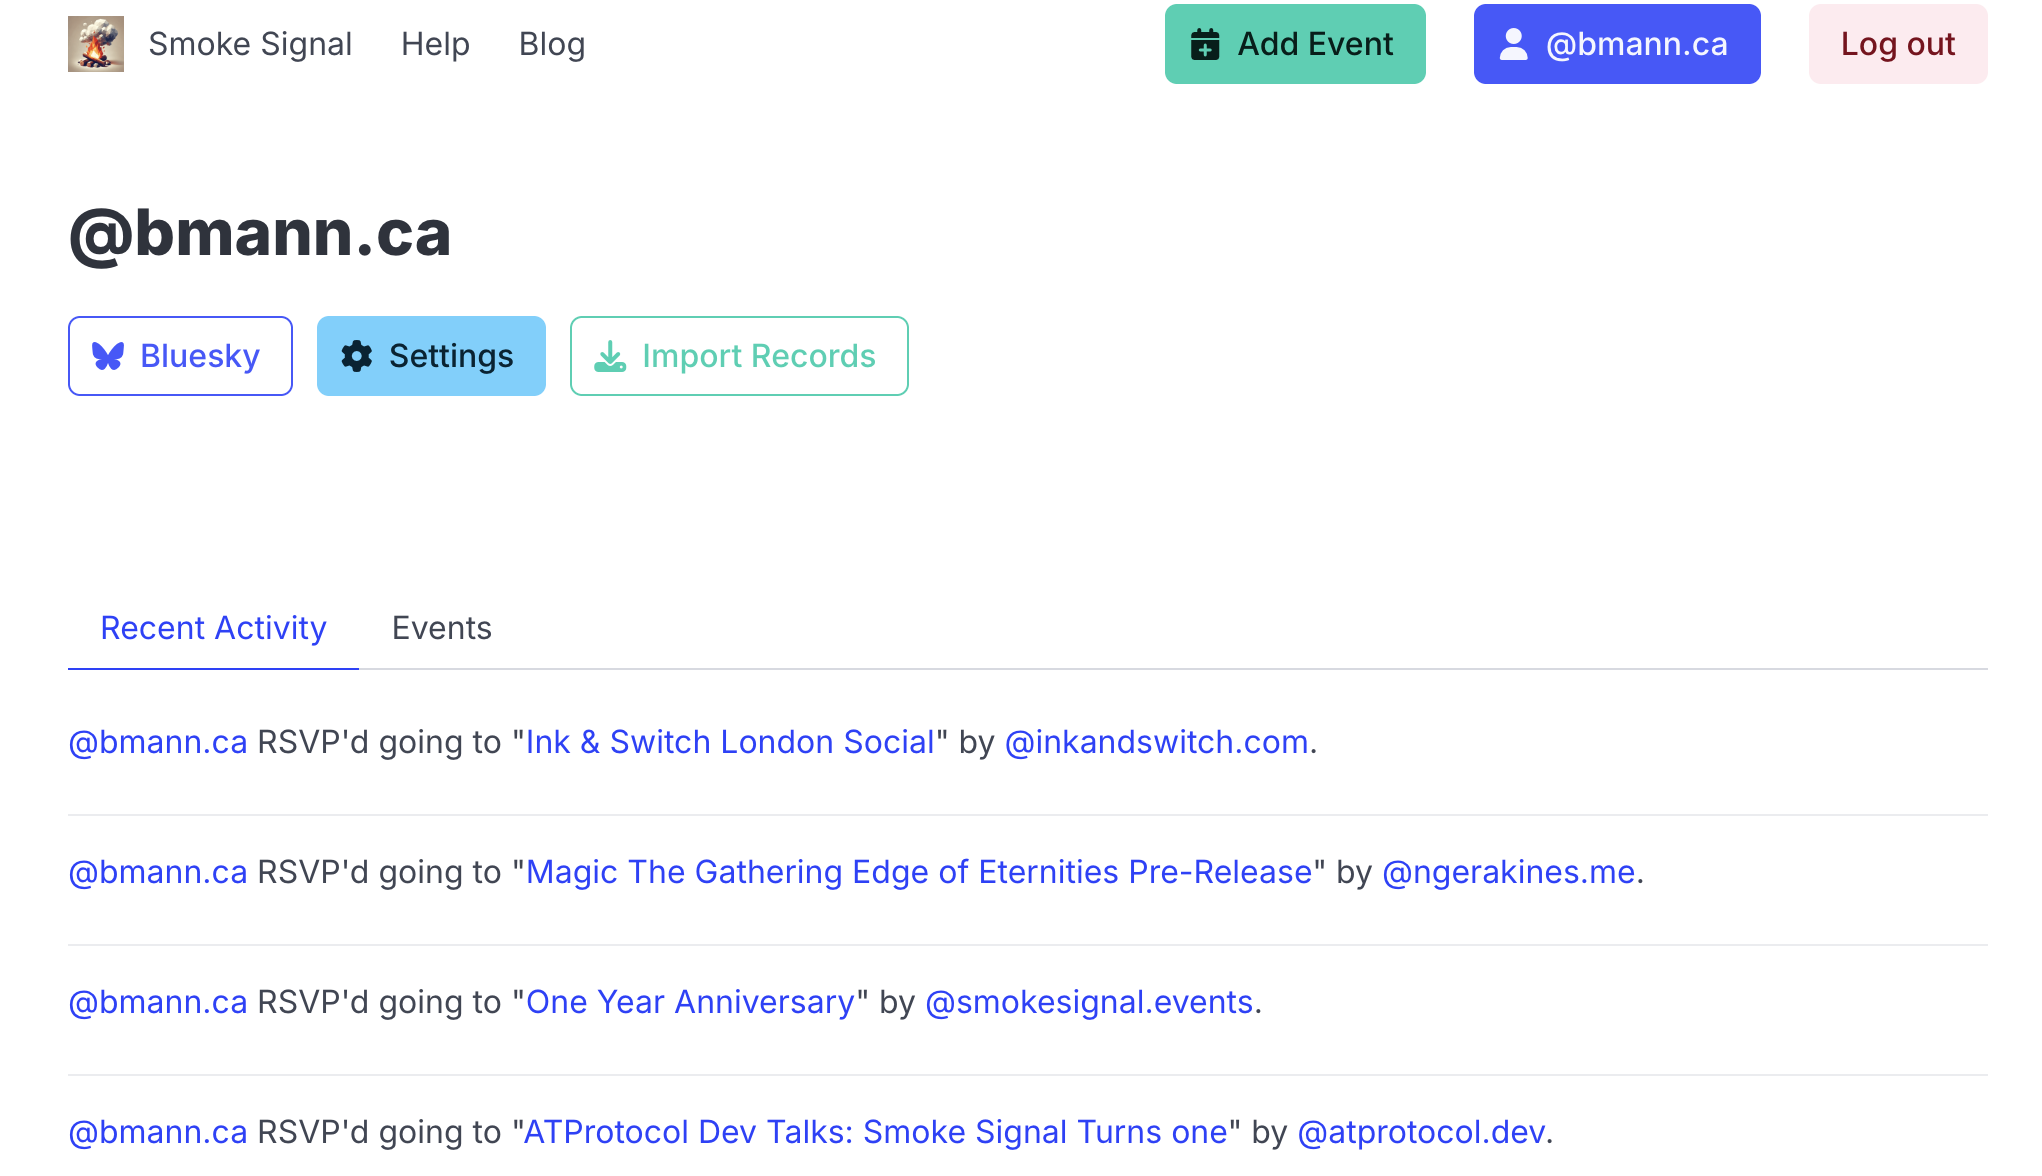This screenshot has width=2042, height=1176.
Task: Open profile Settings
Action: [x=431, y=356]
